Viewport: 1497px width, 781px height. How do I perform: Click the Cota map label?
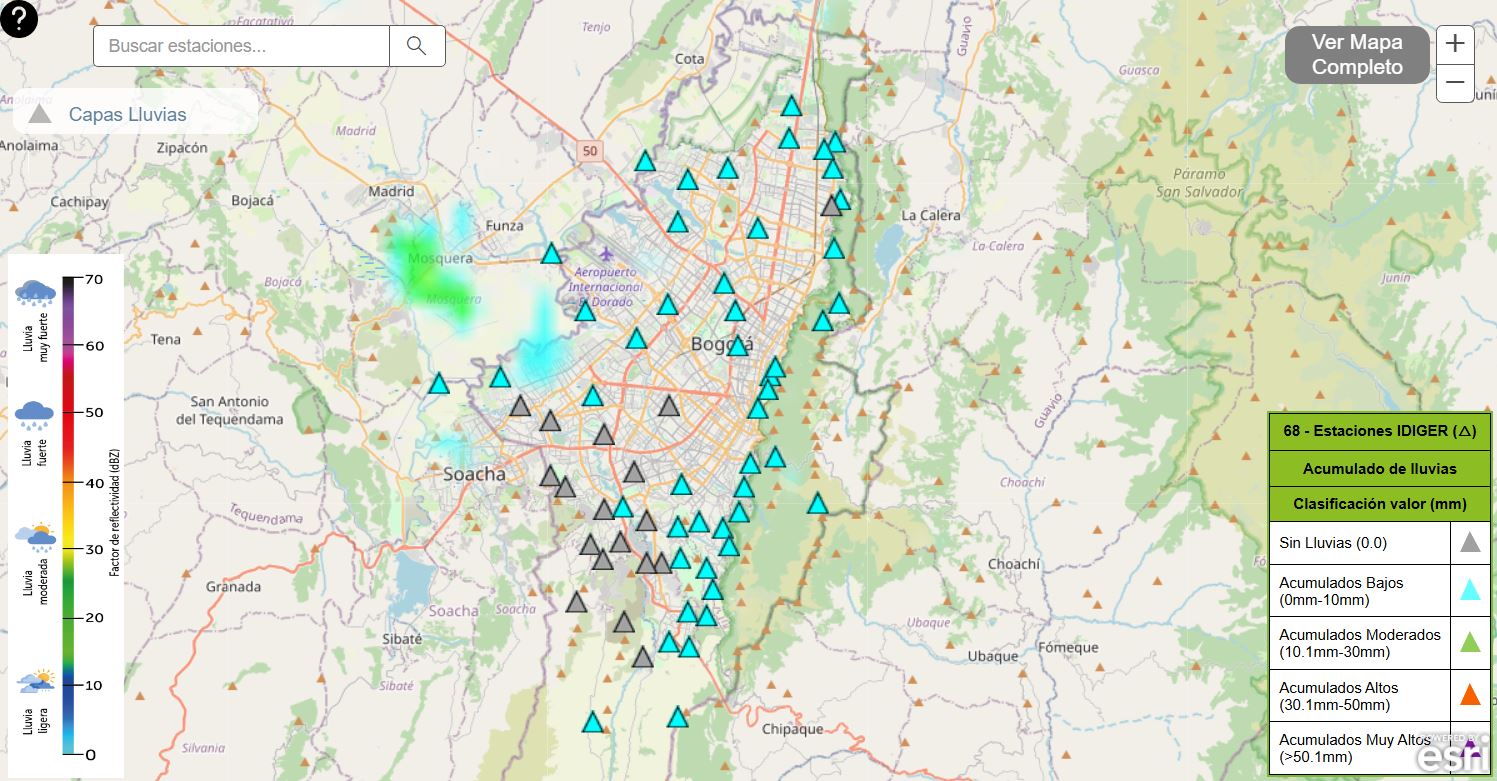point(690,59)
